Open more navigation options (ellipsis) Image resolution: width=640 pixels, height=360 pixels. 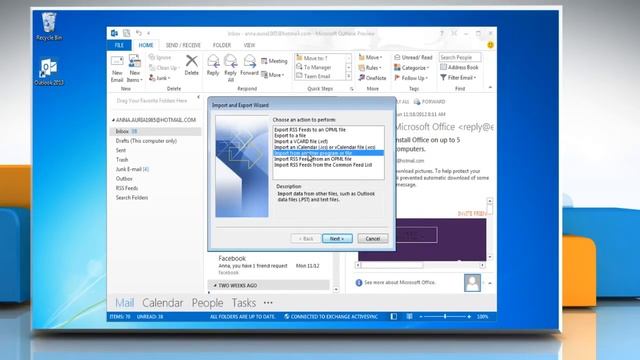(x=268, y=303)
